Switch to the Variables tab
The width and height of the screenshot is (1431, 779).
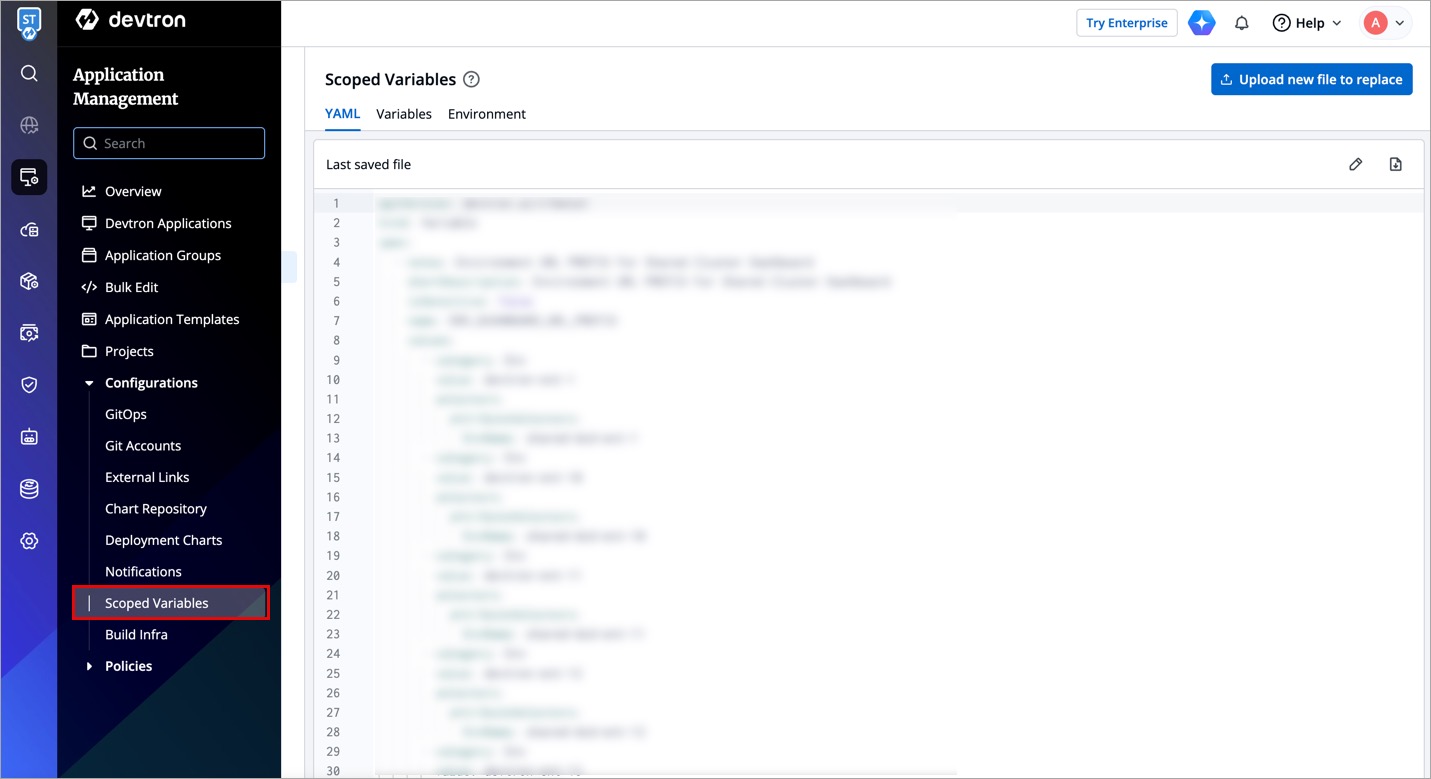pyautogui.click(x=403, y=114)
